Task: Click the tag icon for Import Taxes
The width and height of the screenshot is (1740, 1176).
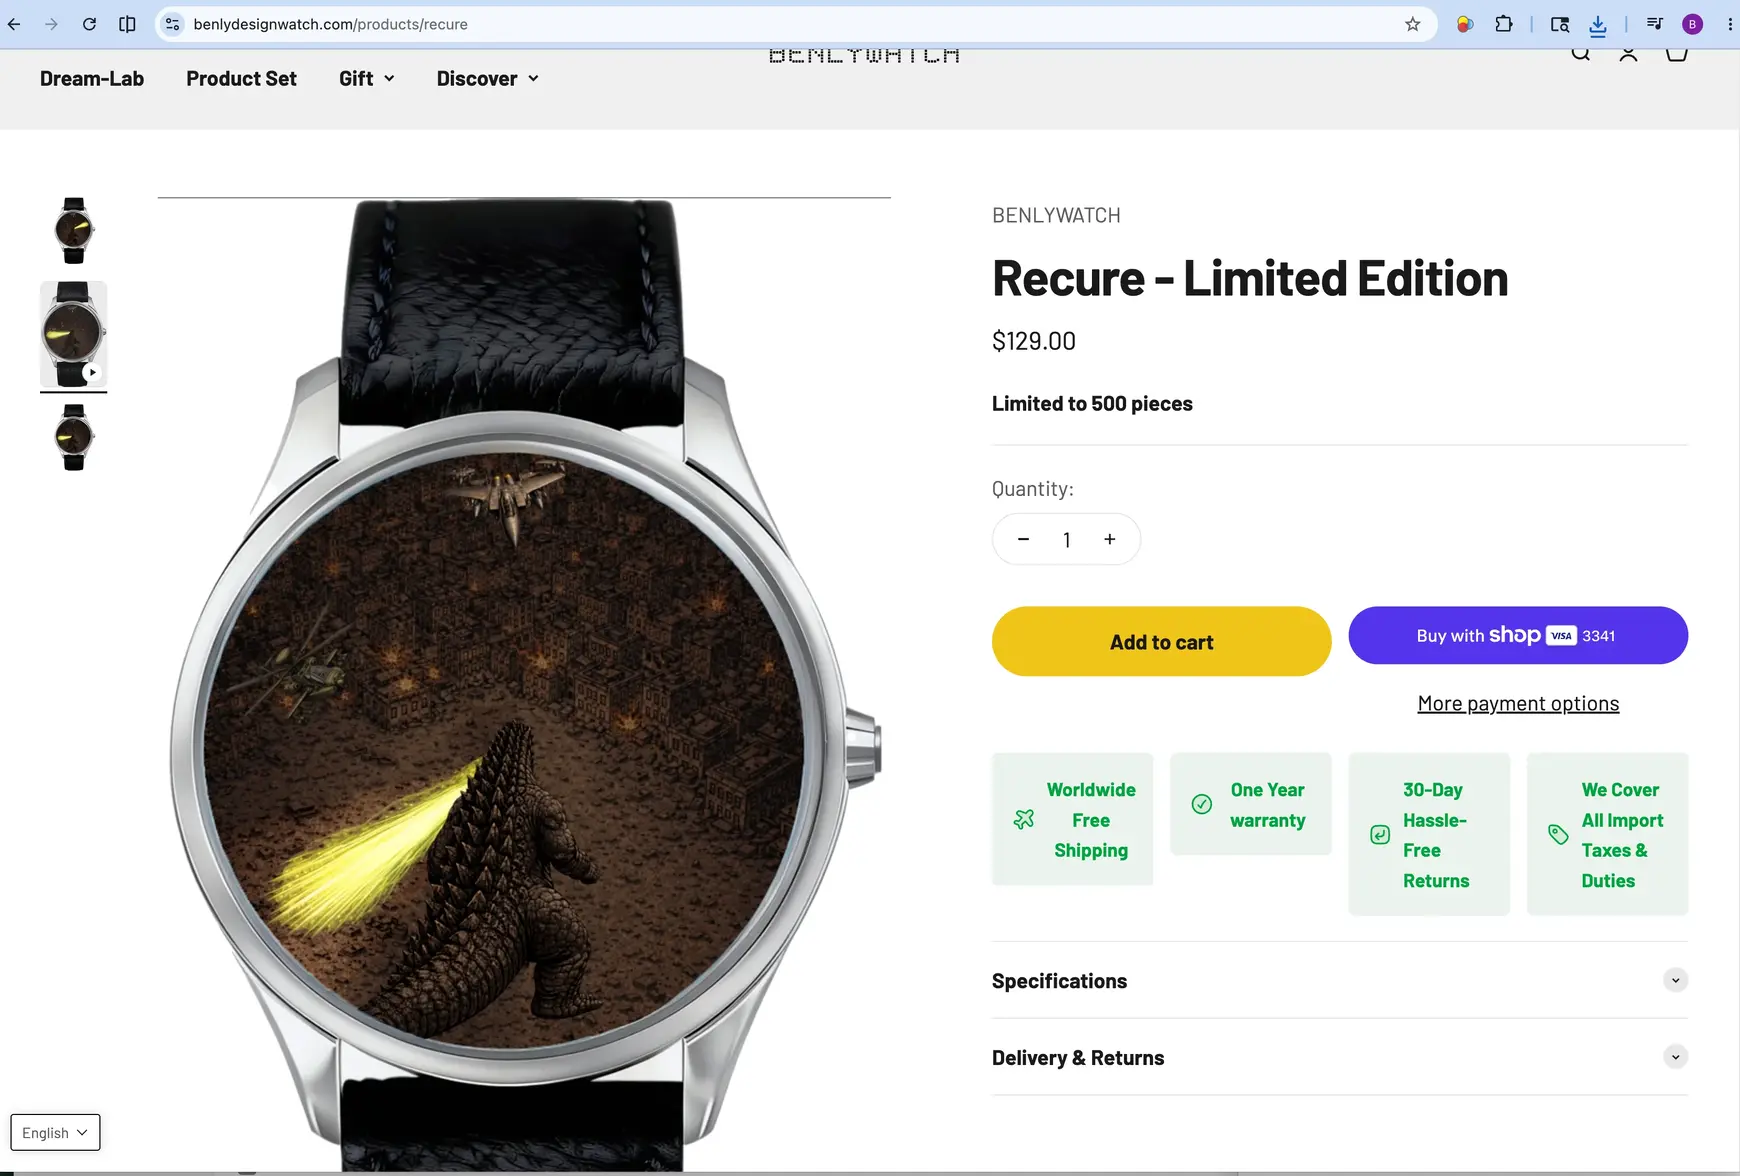Action: (x=1558, y=835)
